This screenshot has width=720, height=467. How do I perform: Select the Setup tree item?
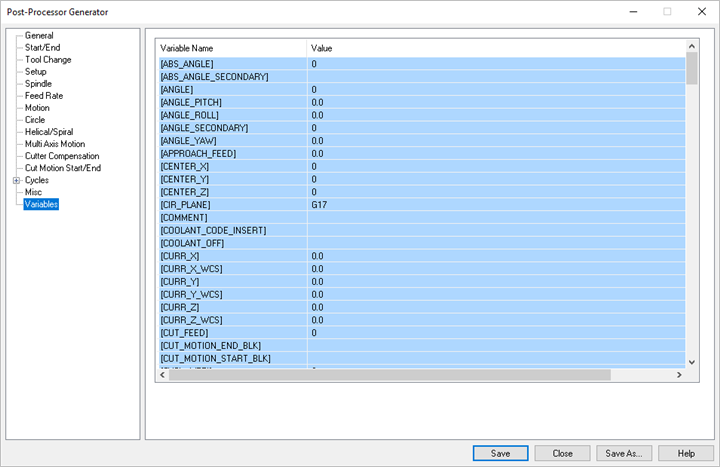(35, 72)
